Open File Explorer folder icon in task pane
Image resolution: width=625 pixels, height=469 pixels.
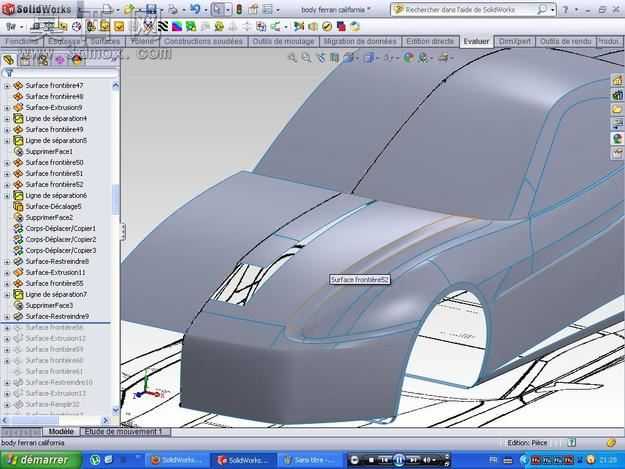617,109
